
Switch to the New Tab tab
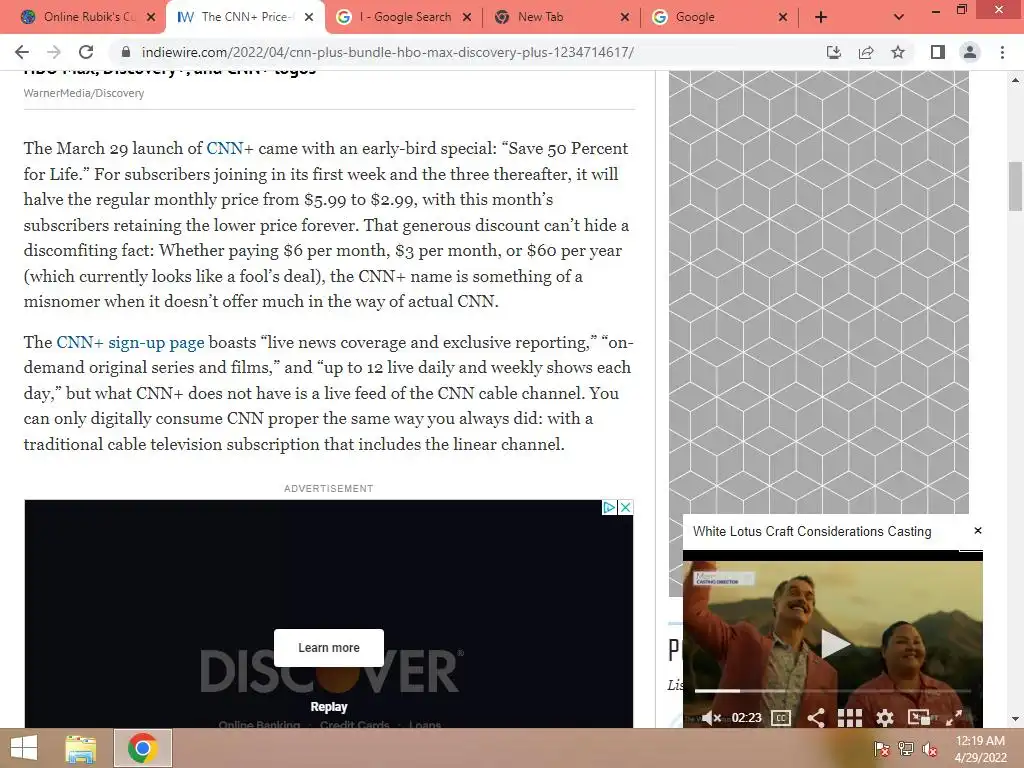pos(562,17)
